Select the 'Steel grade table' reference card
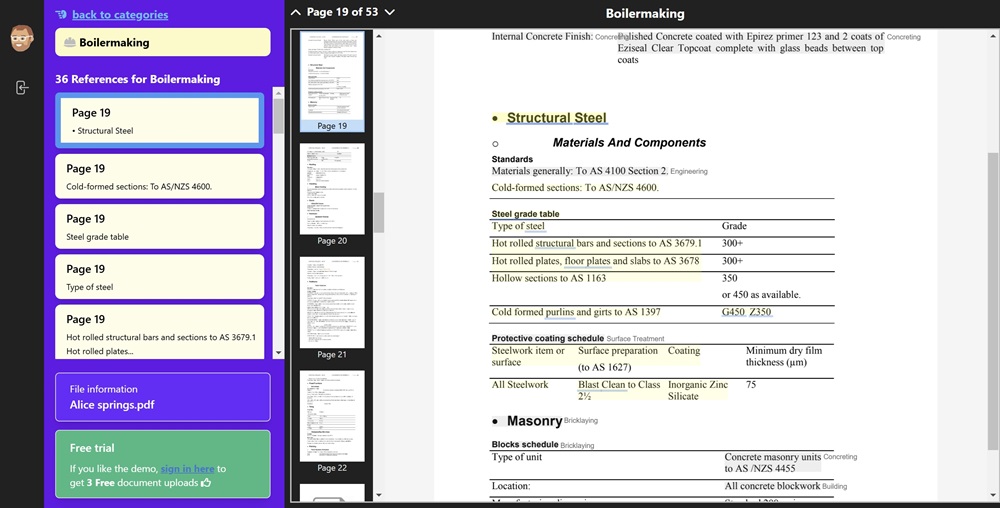1000x508 pixels. pos(160,227)
